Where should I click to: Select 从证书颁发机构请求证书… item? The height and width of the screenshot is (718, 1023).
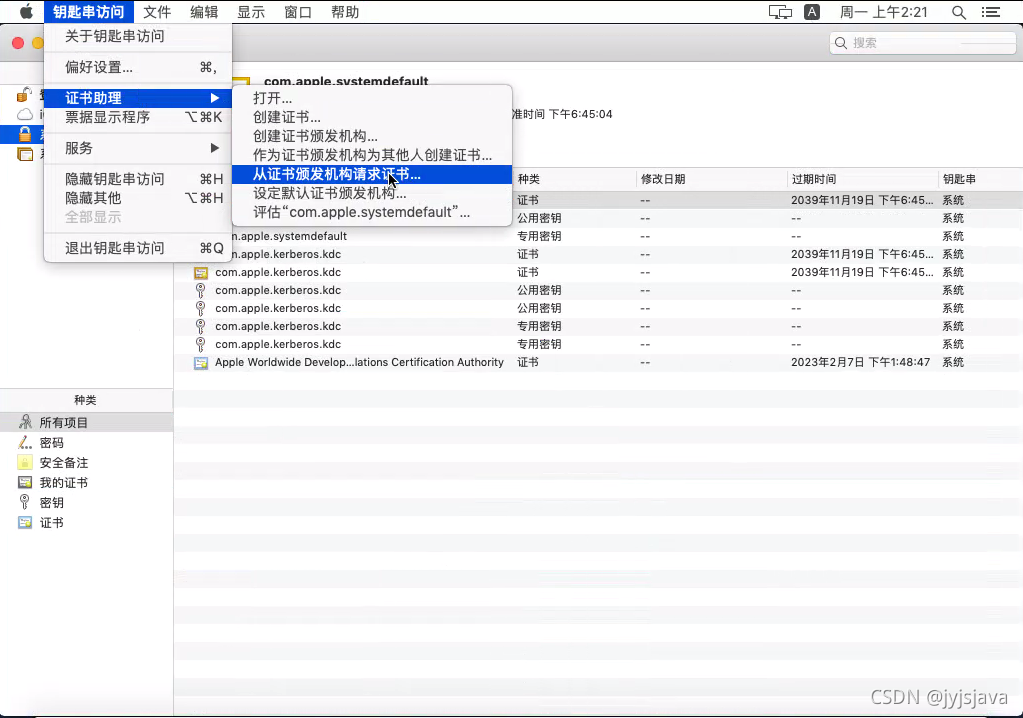click(x=372, y=174)
